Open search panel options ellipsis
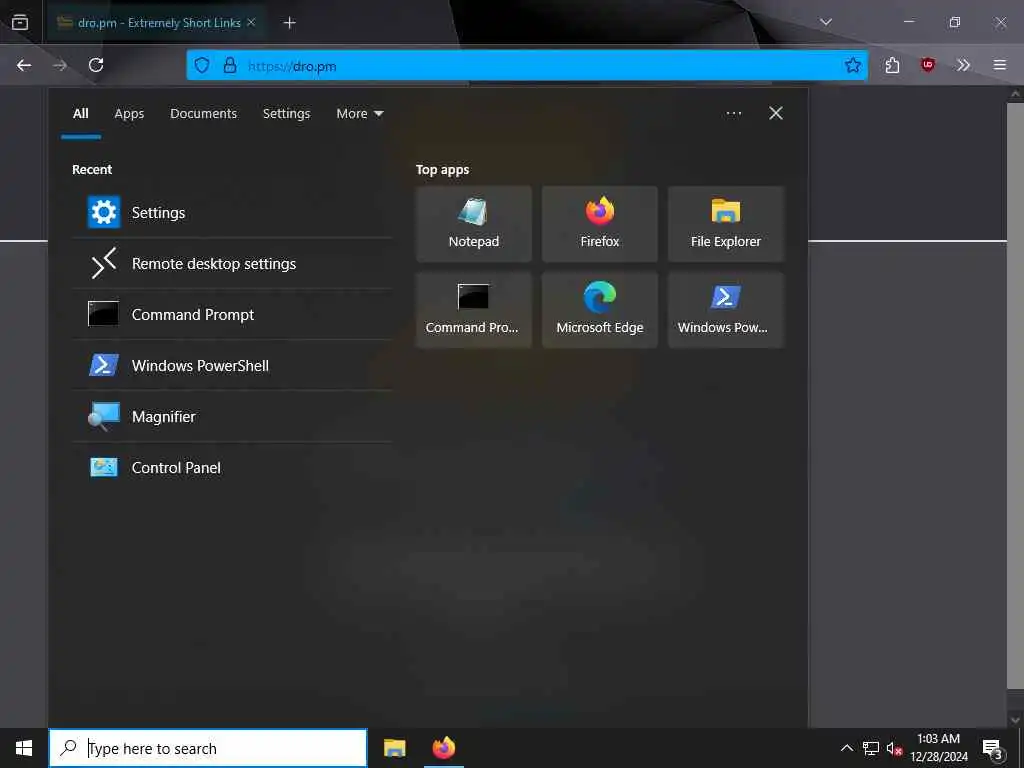Viewport: 1024px width, 768px height. [x=733, y=114]
